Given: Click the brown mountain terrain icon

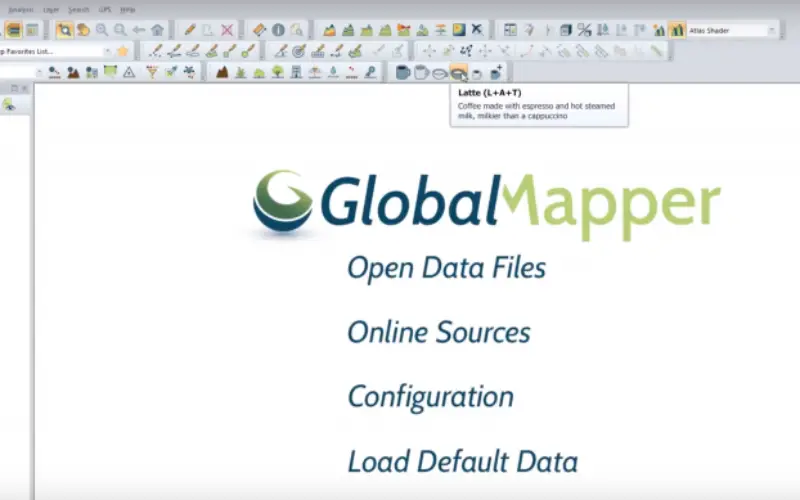Looking at the screenshot, I should click(222, 72).
